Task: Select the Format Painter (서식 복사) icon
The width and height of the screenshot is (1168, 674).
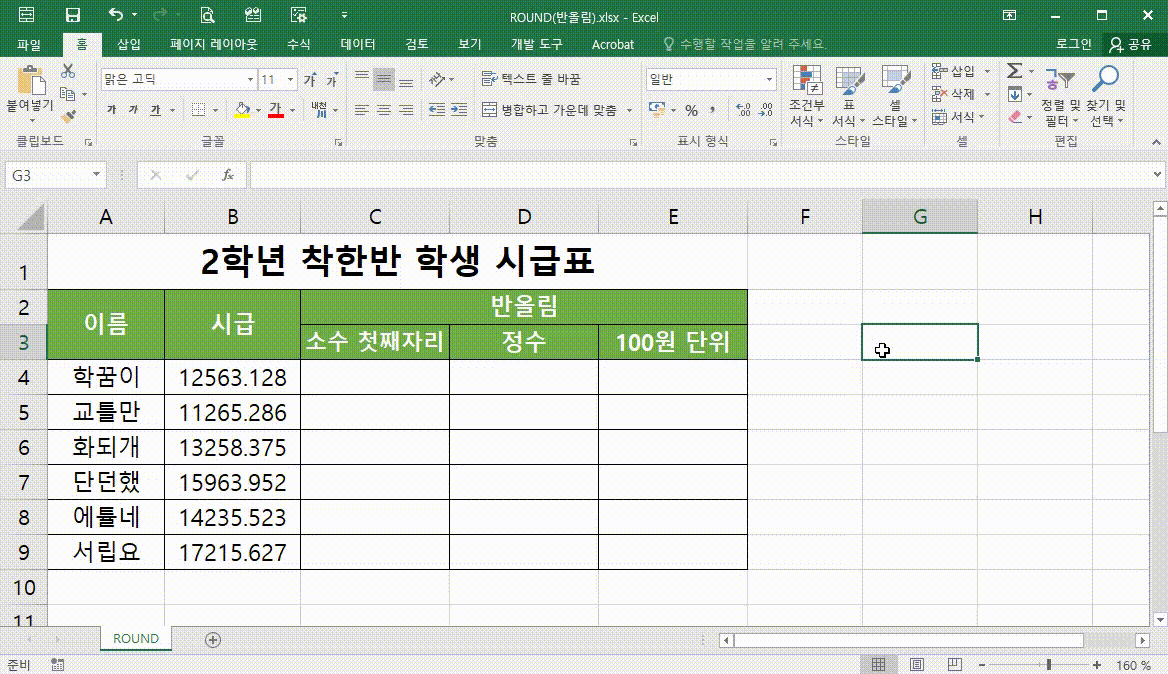Action: coord(69,115)
